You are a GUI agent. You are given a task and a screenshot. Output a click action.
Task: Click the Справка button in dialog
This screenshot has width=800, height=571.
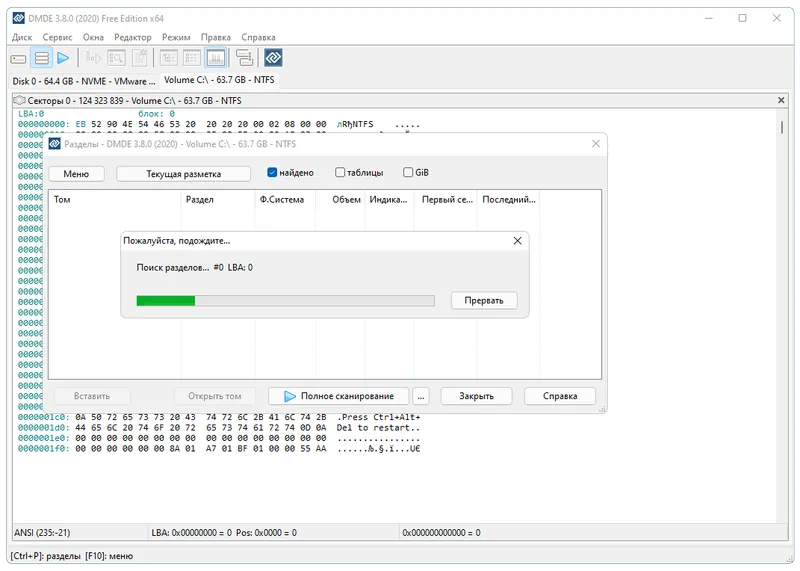560,396
